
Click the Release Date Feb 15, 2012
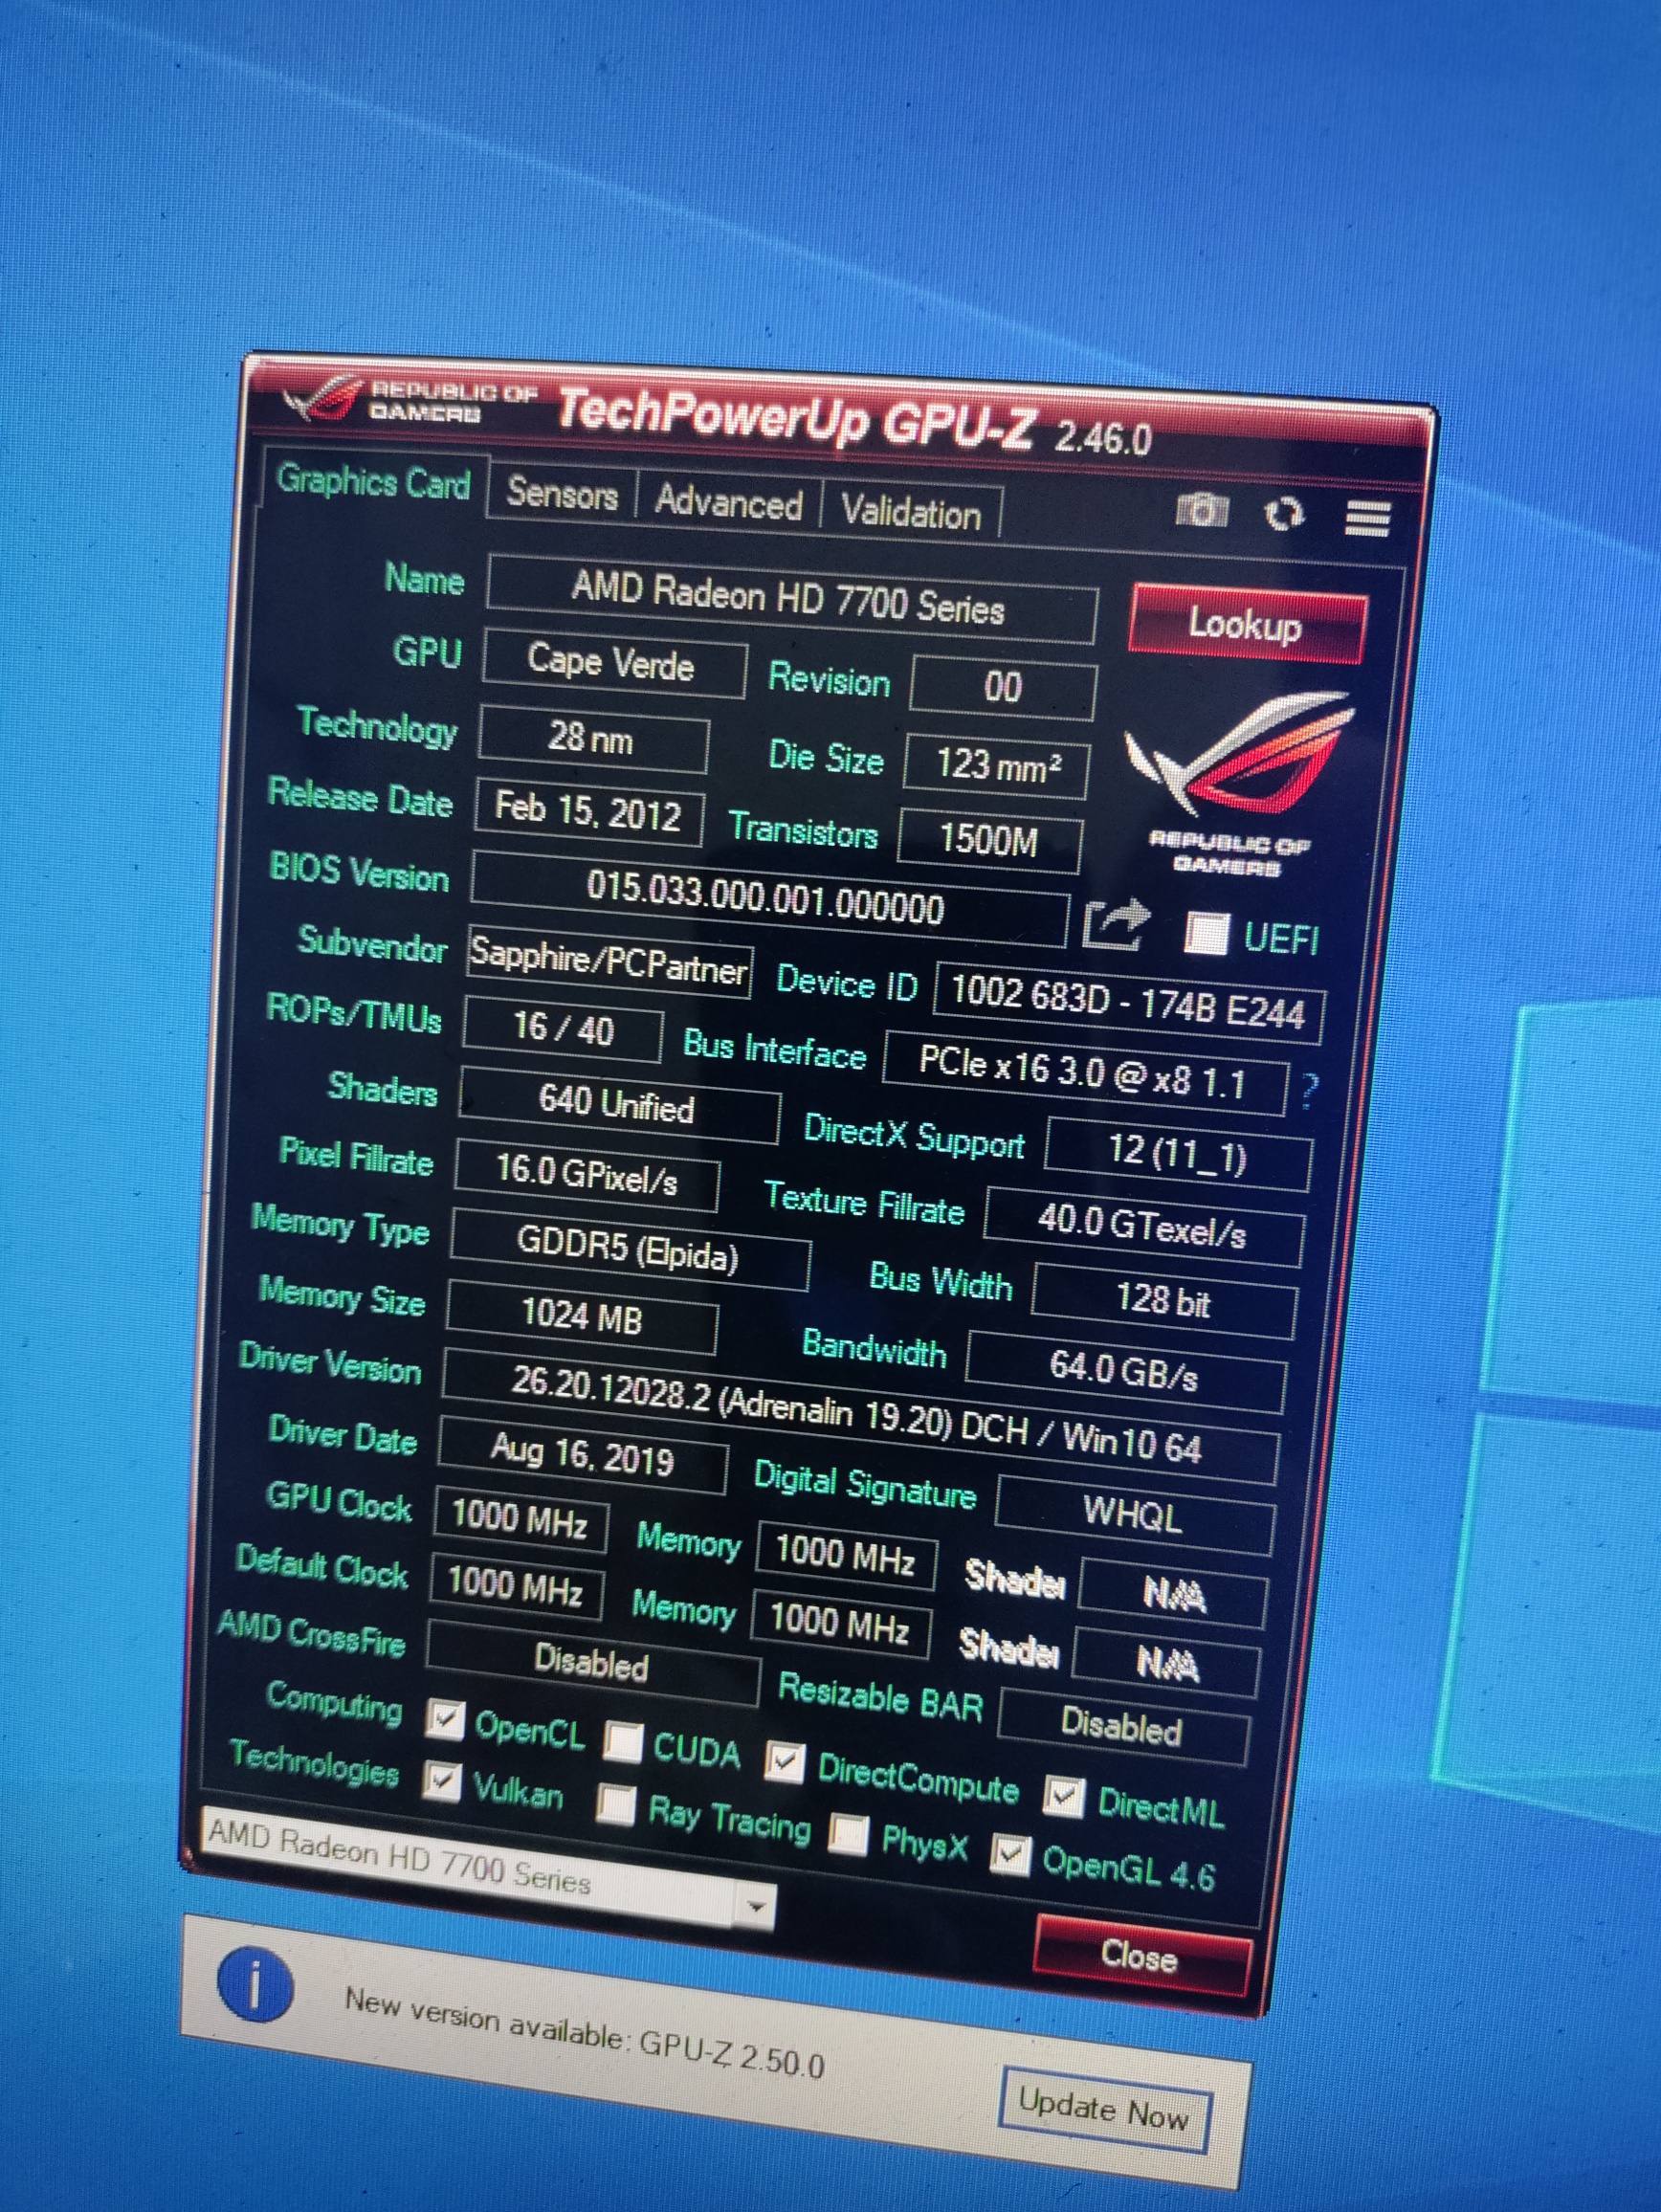(x=588, y=811)
